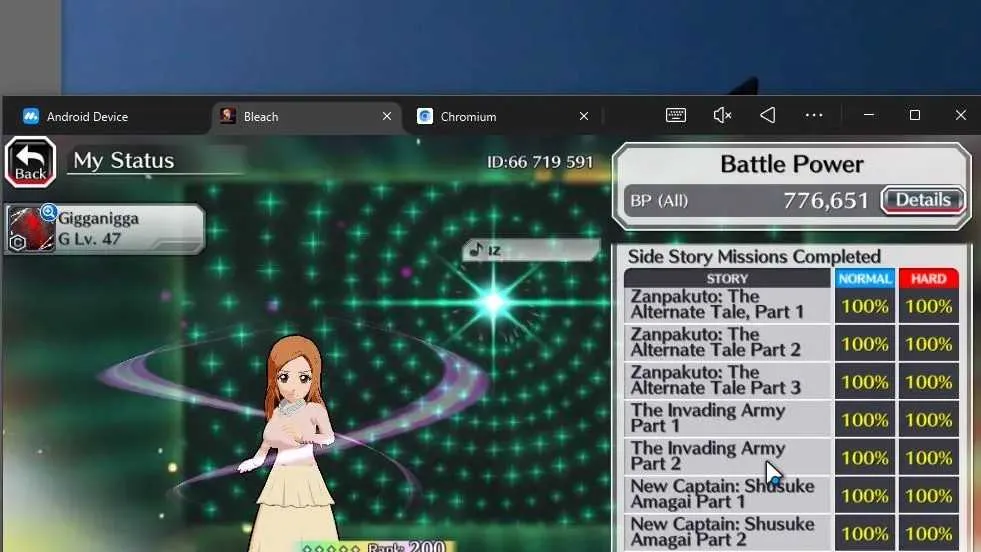The height and width of the screenshot is (552, 981).
Task: Click Normal 100% for Amagai Part 1
Action: pyautogui.click(x=865, y=496)
